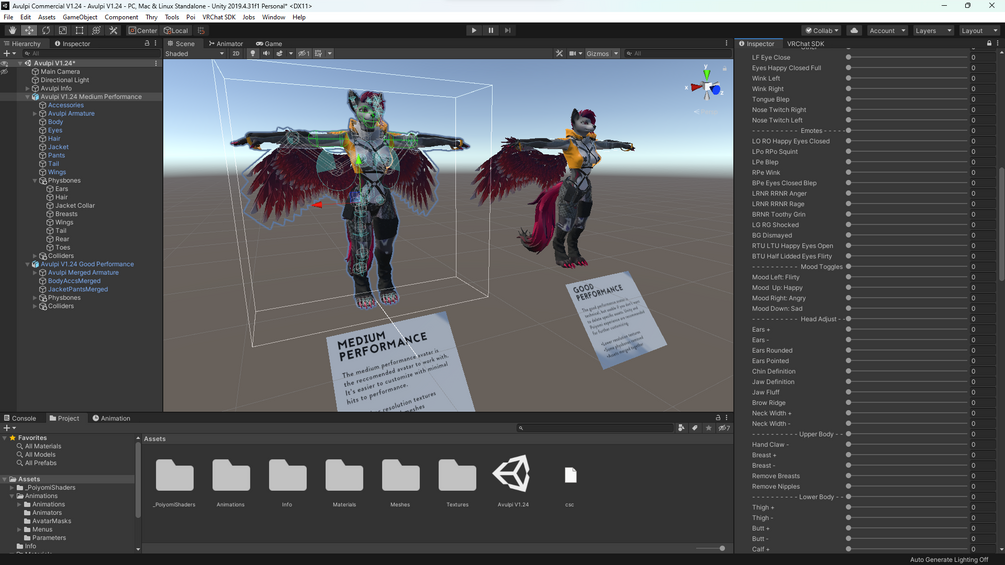Collapse Avulpi V1.24 Medium Performance object
The height and width of the screenshot is (565, 1005).
click(x=28, y=97)
